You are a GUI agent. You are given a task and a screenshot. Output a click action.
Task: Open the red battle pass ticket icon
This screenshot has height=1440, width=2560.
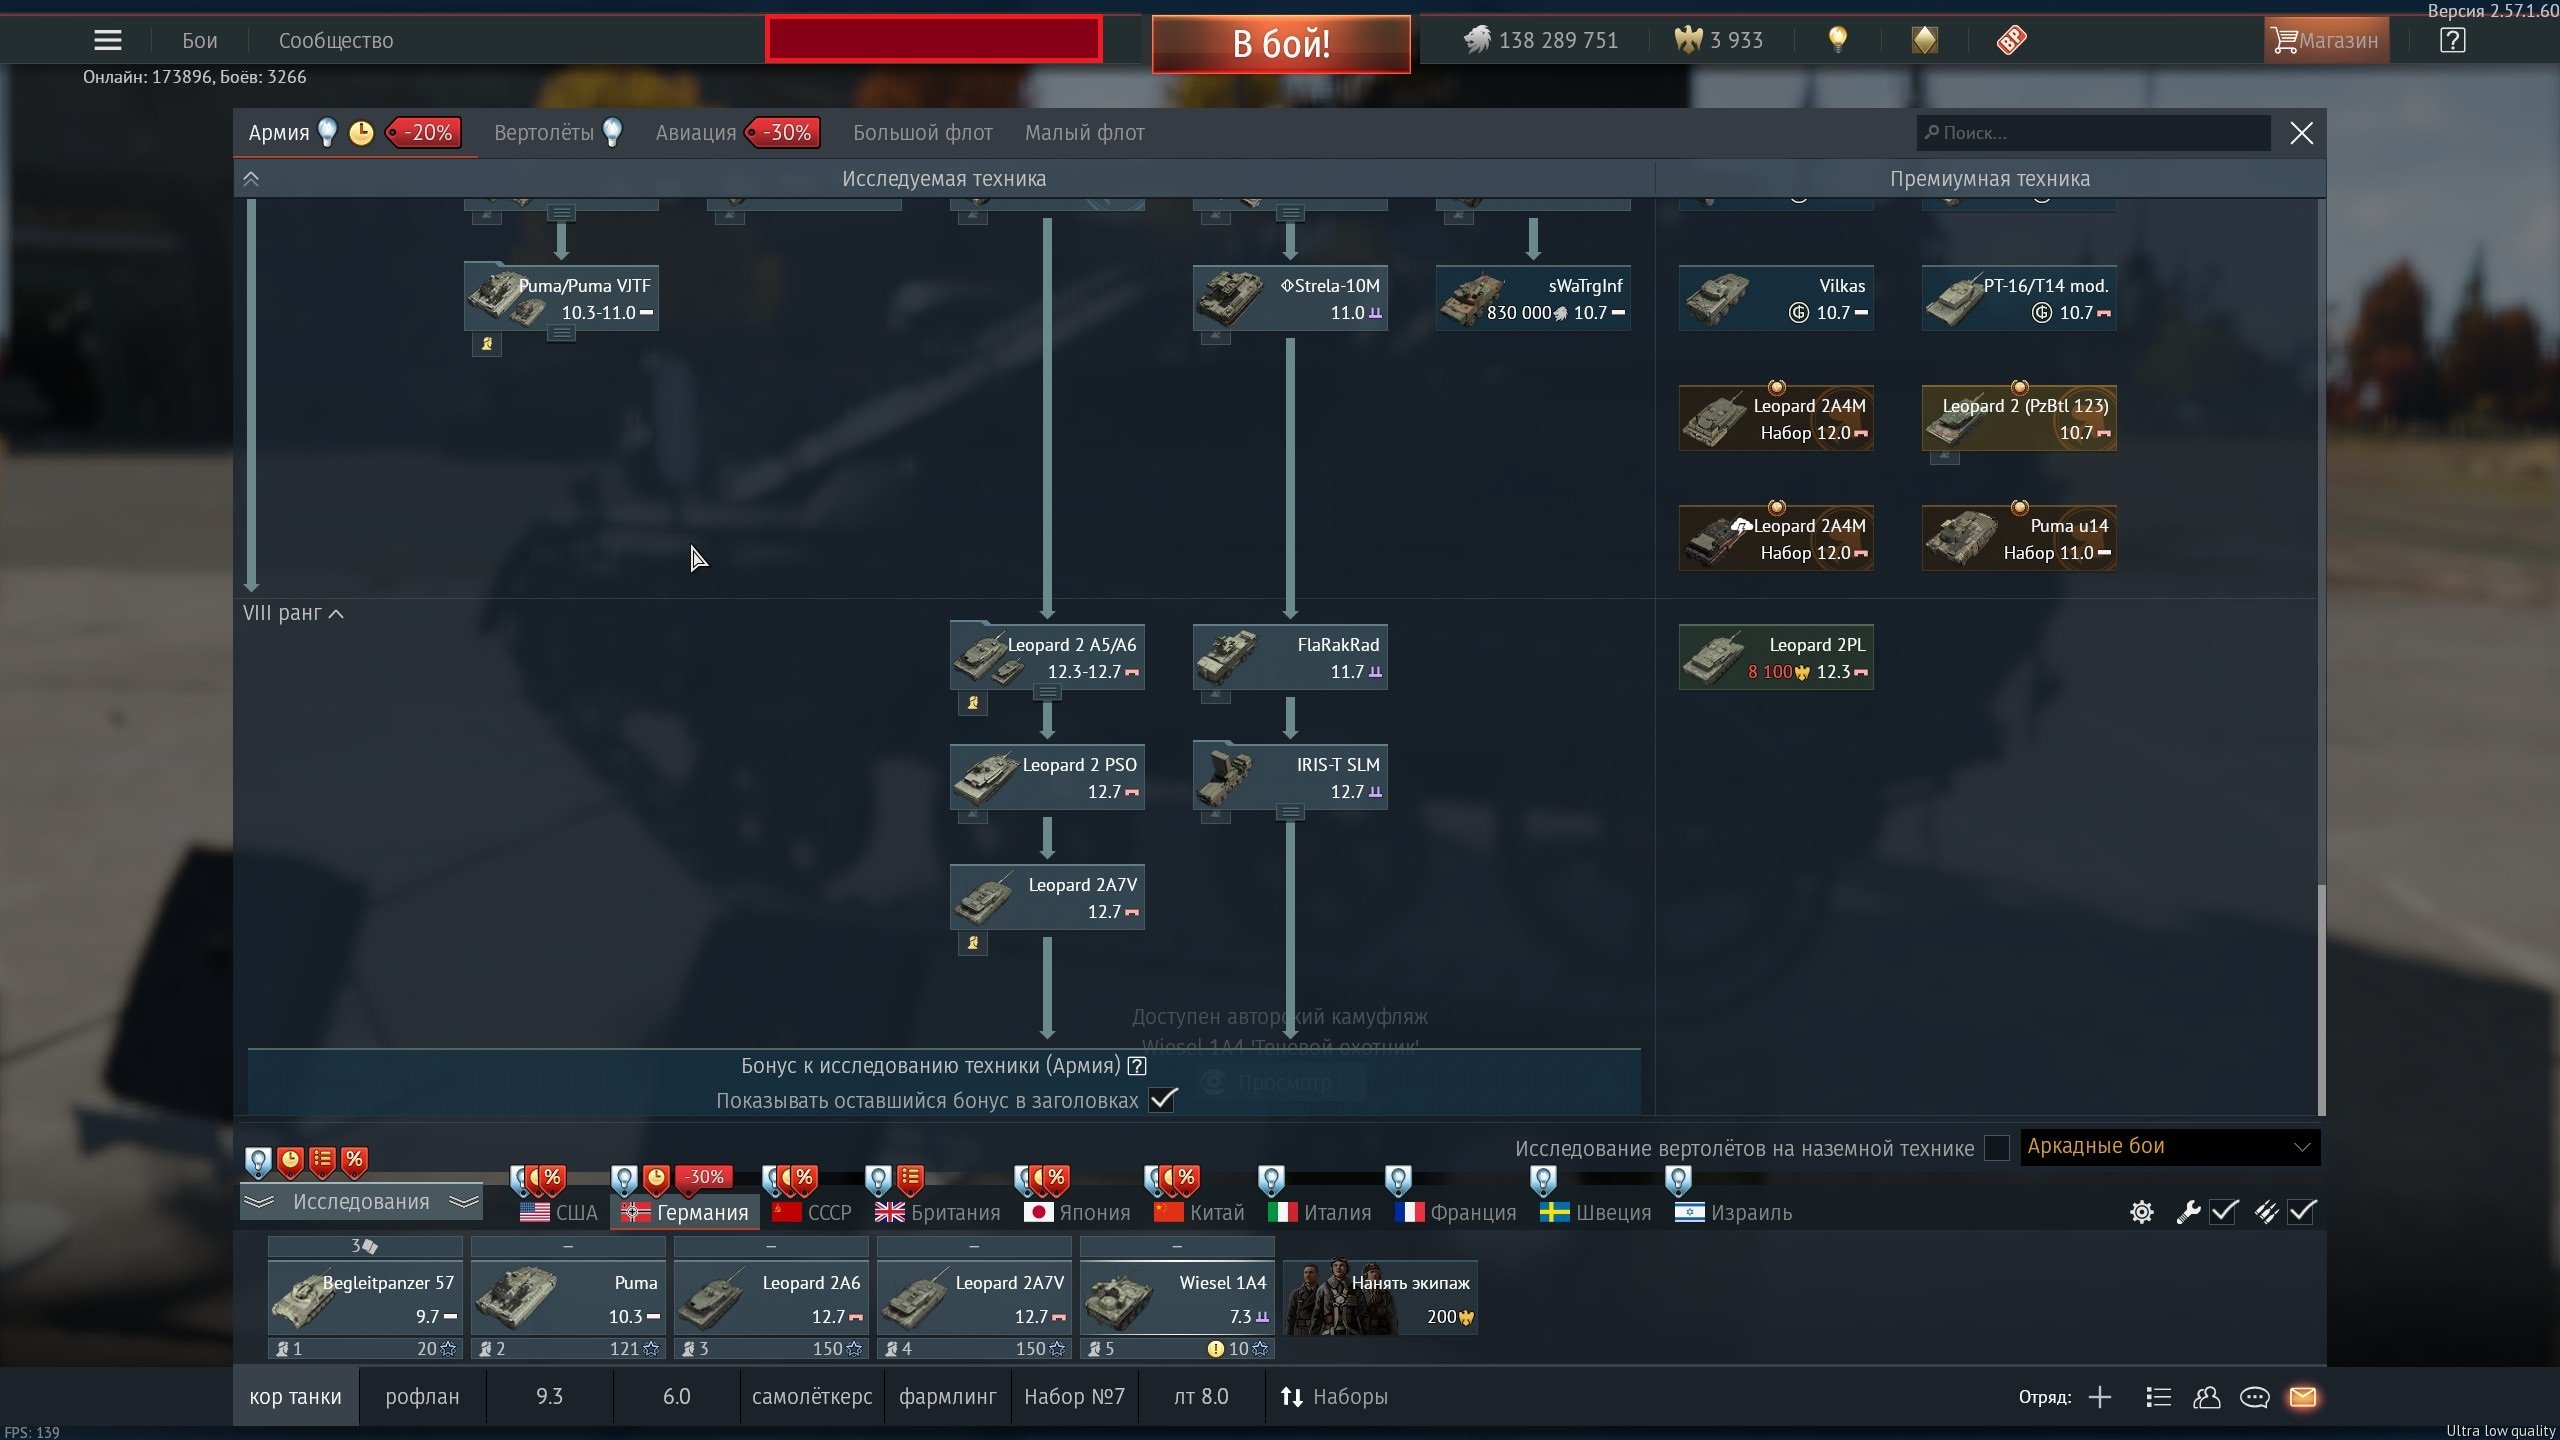click(x=2011, y=40)
